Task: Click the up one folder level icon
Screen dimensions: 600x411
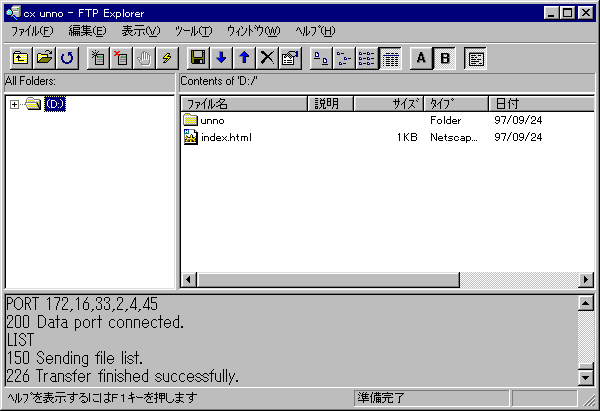Action: pos(21,58)
